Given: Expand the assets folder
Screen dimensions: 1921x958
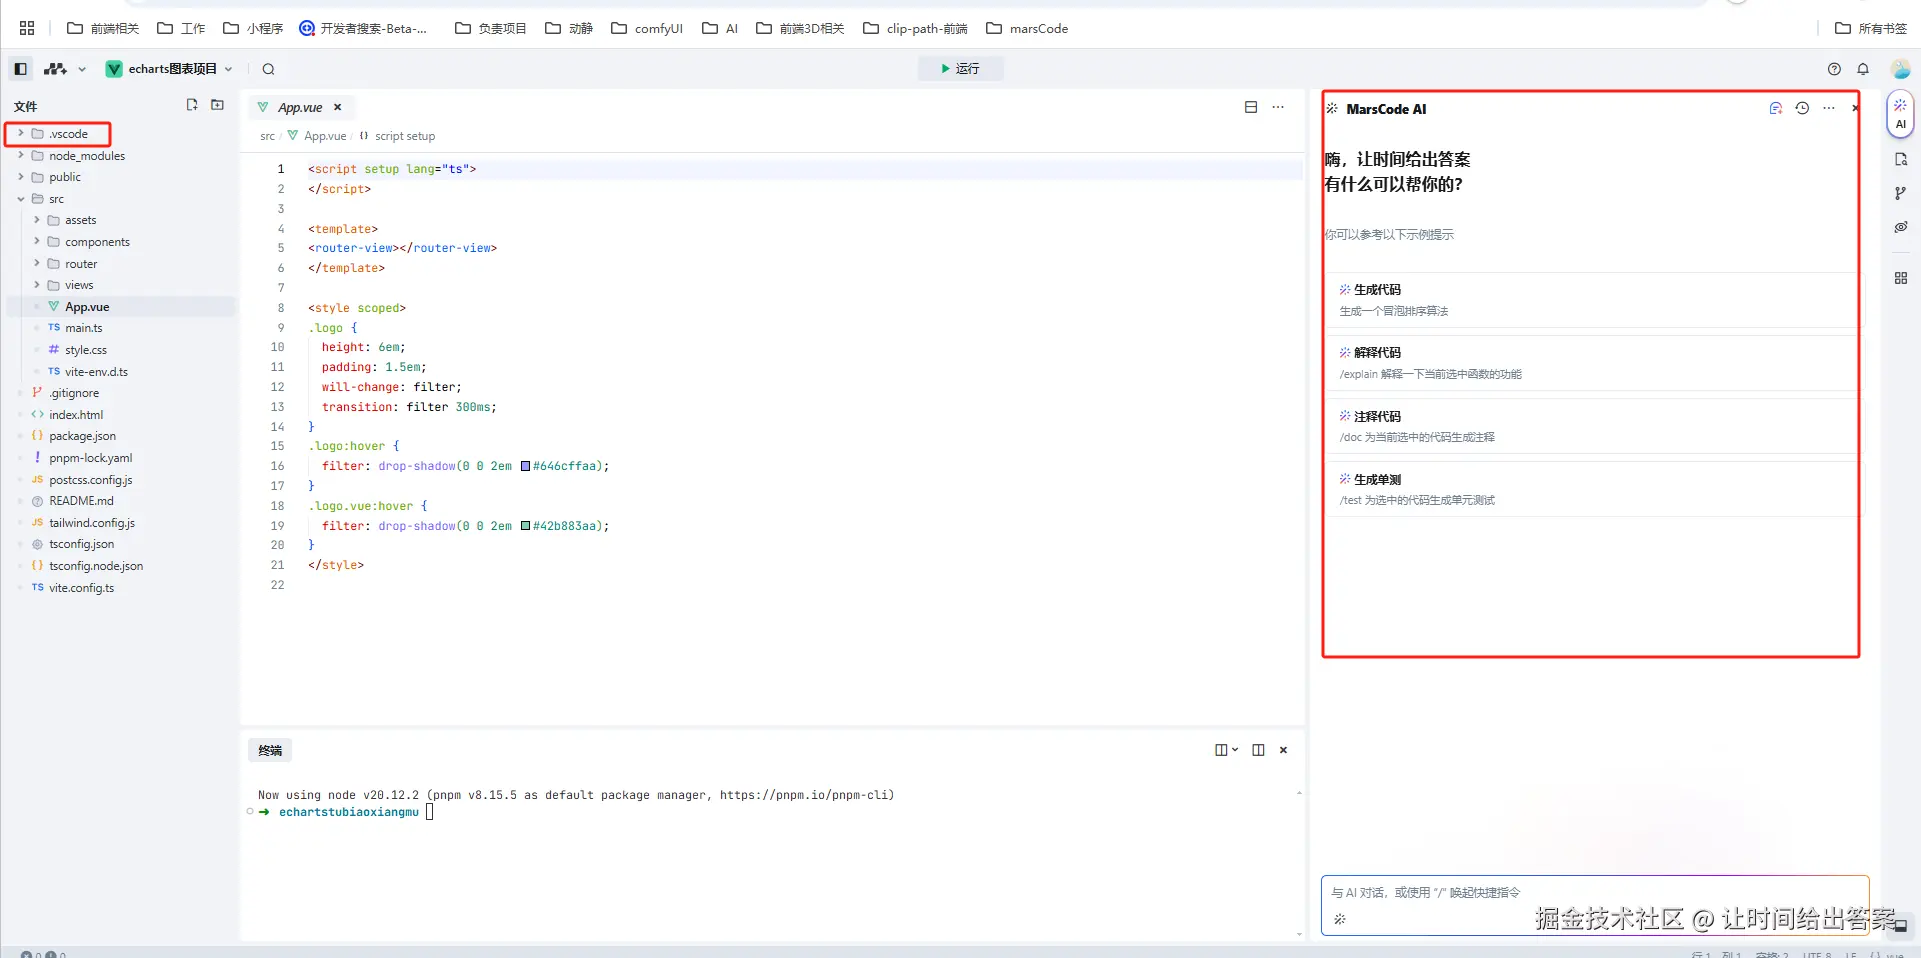Looking at the screenshot, I should tap(37, 220).
